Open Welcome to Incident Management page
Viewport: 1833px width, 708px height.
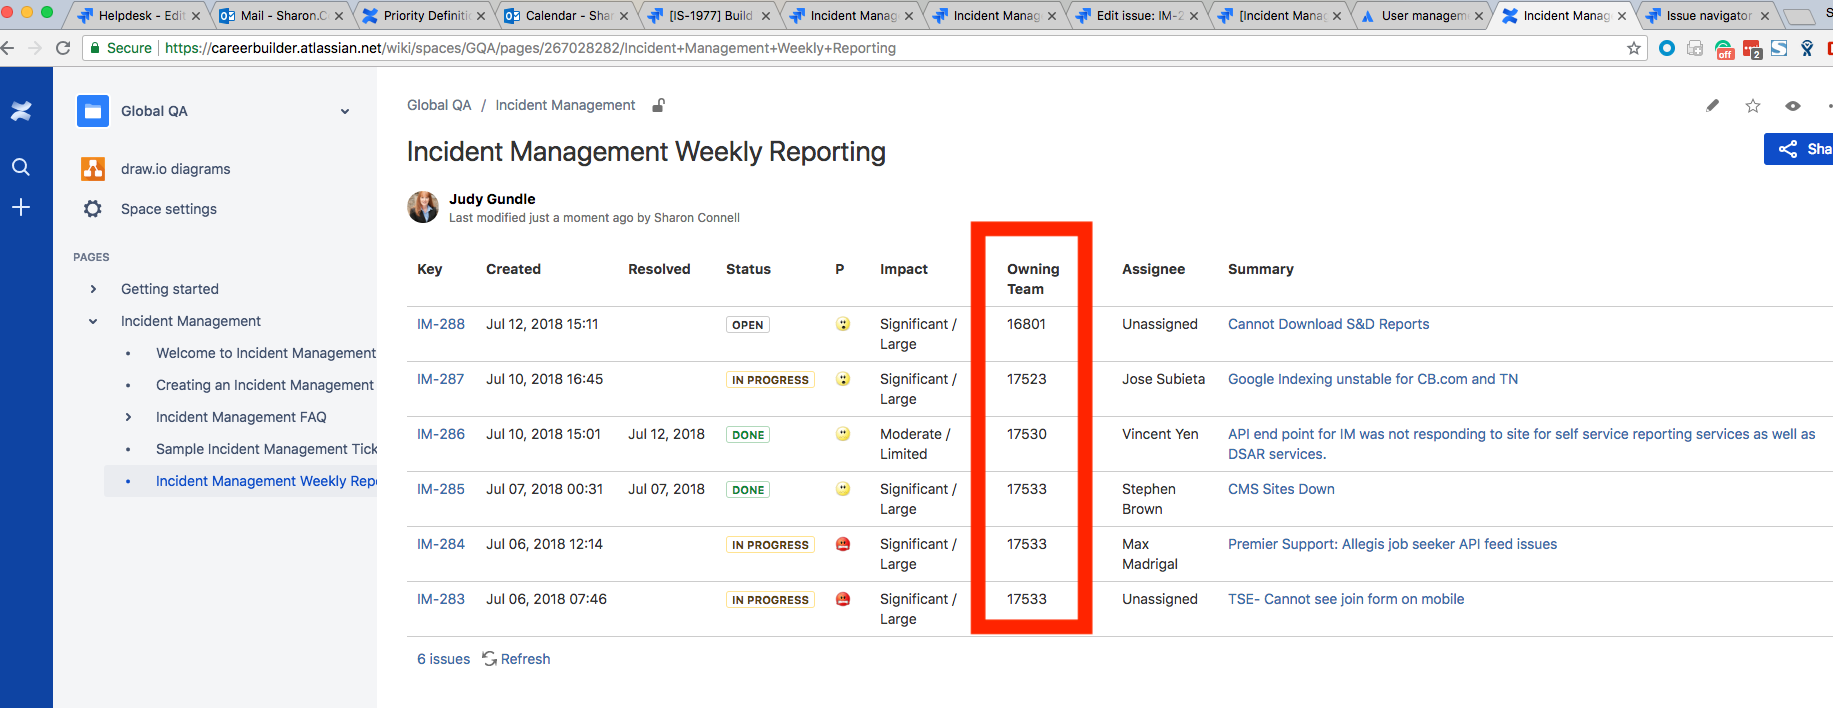(x=266, y=353)
